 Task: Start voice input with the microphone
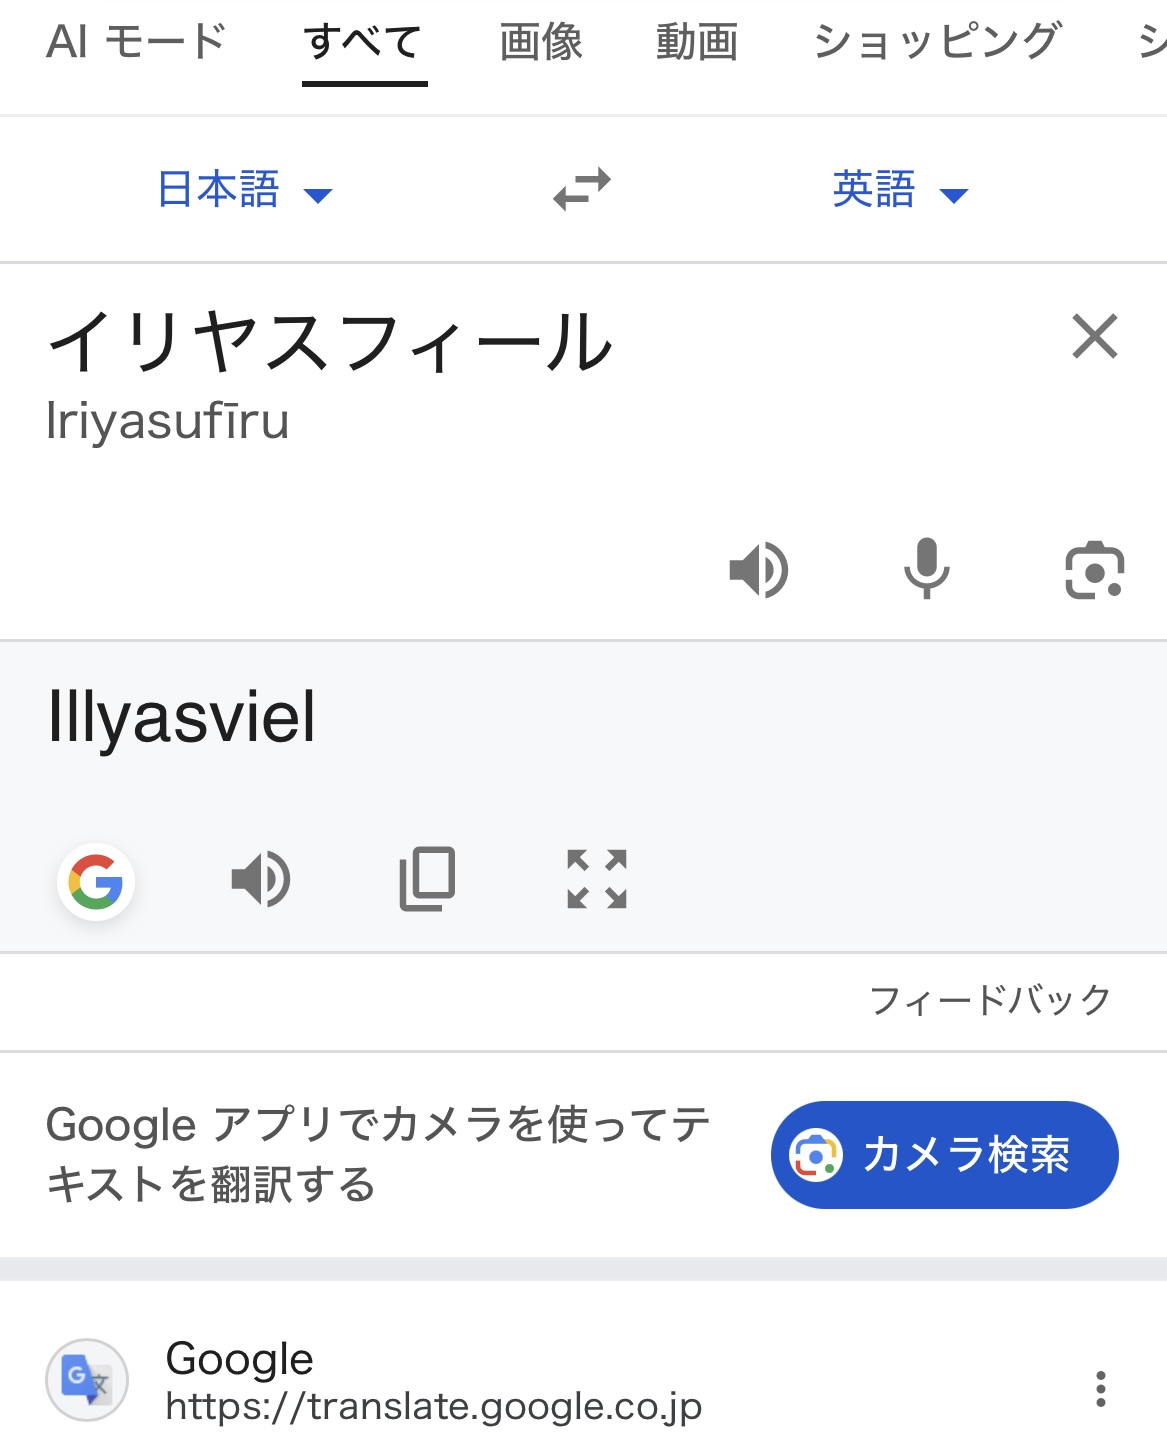926,569
